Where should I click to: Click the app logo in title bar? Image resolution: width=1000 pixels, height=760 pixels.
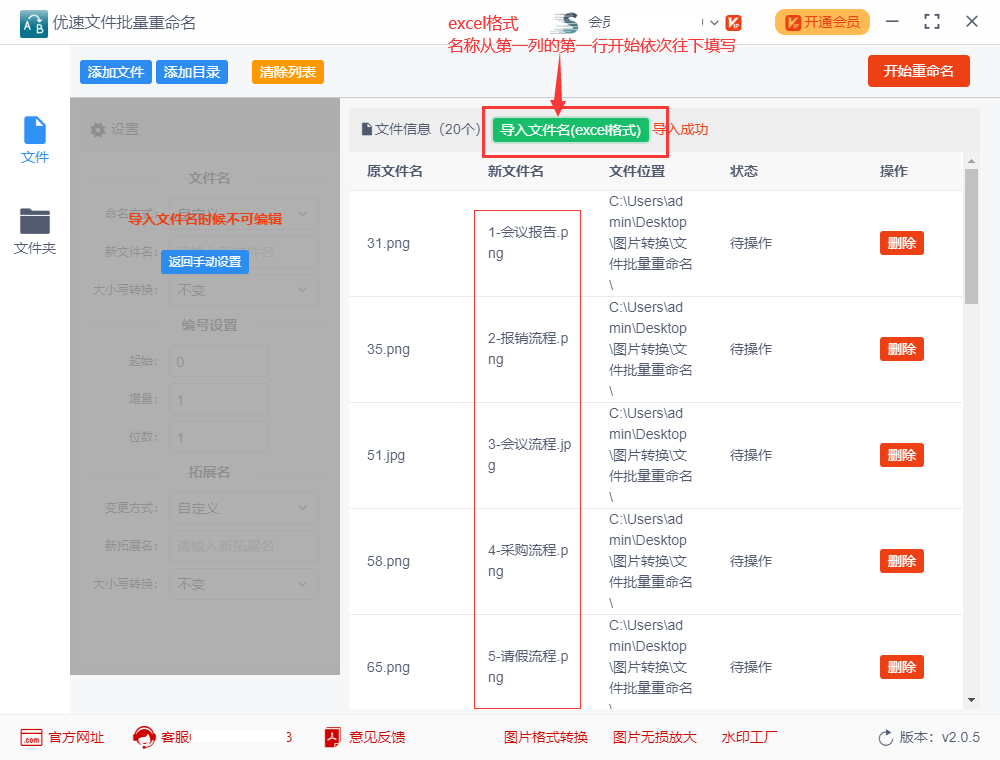pyautogui.click(x=34, y=24)
